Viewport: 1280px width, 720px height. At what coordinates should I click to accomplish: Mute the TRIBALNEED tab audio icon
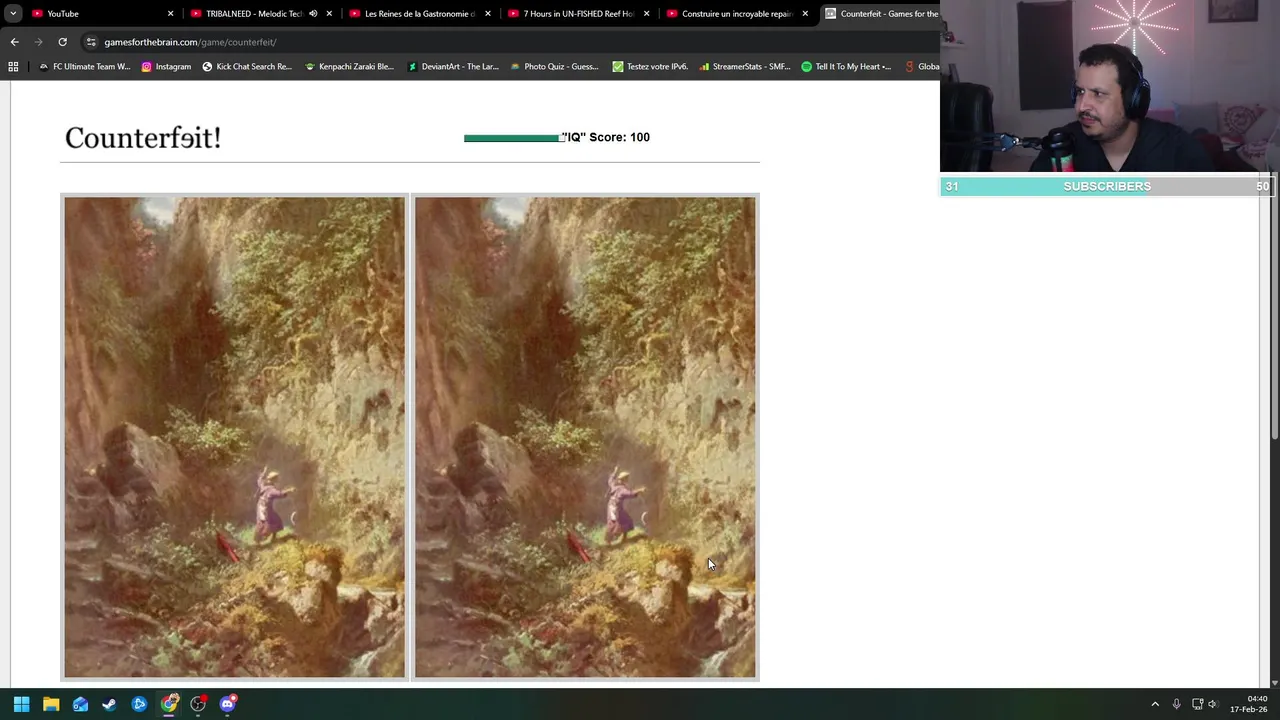[x=313, y=14]
